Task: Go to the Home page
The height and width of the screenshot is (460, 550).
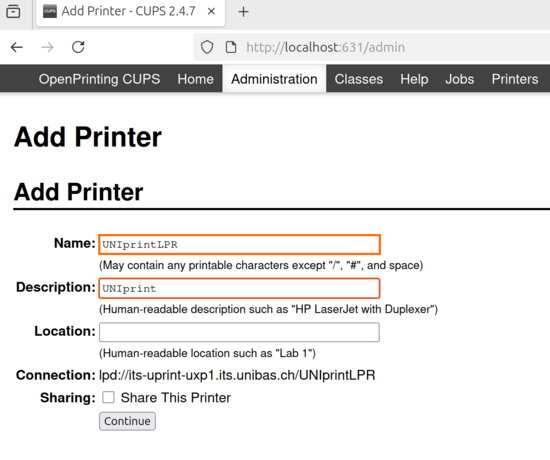Action: tap(195, 79)
